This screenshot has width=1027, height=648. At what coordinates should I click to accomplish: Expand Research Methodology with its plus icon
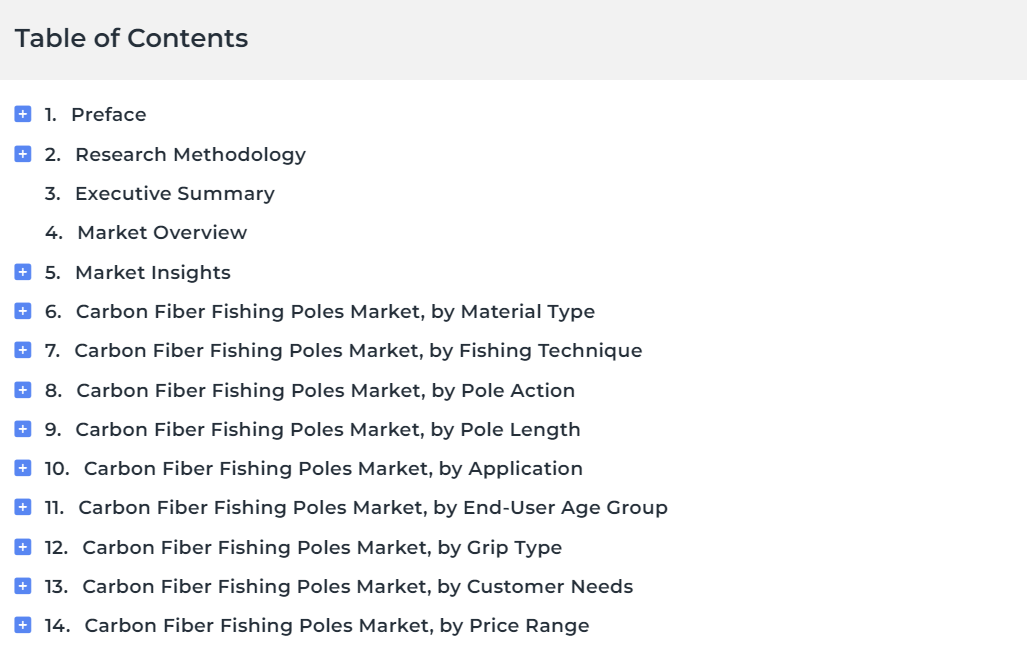(x=23, y=155)
